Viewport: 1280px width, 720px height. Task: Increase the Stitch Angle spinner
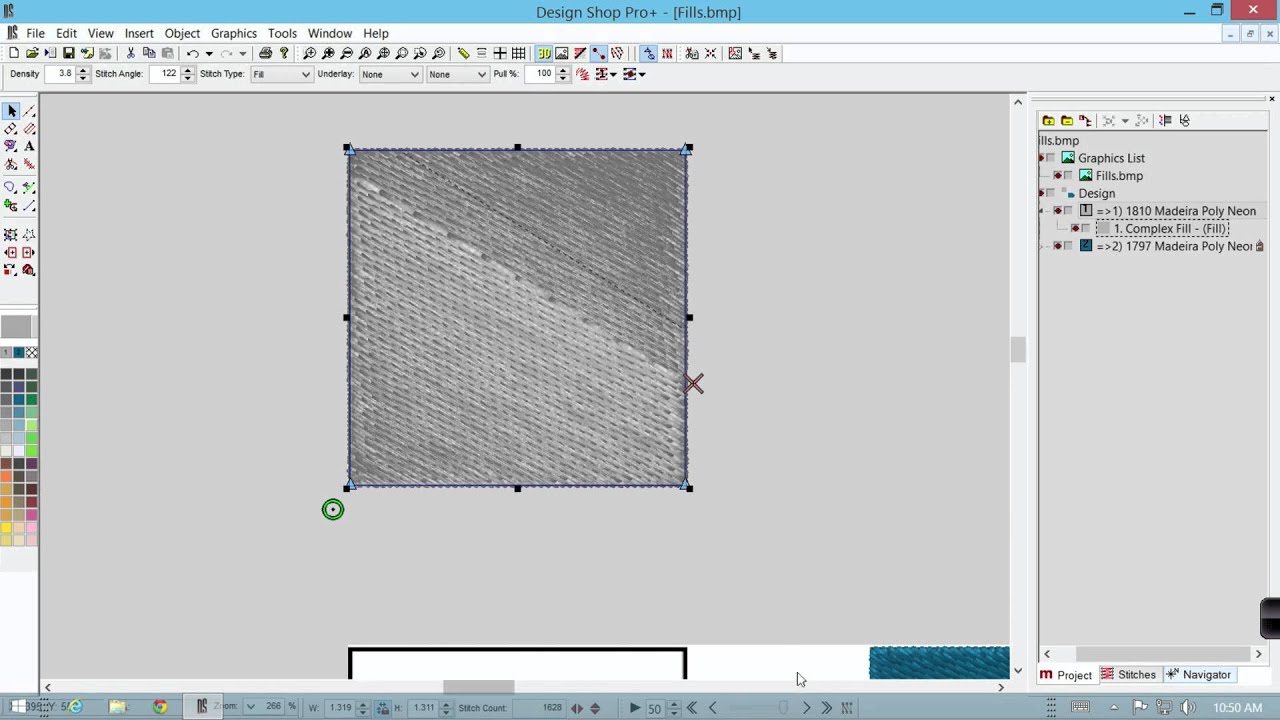[x=187, y=70]
